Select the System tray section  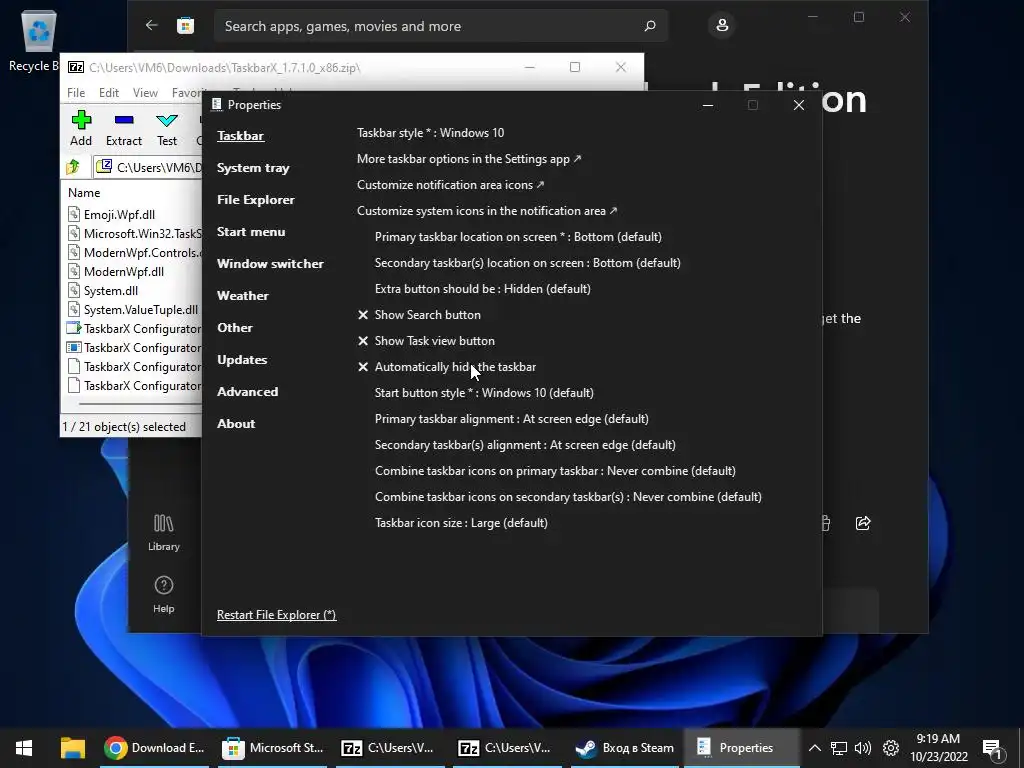pos(253,168)
